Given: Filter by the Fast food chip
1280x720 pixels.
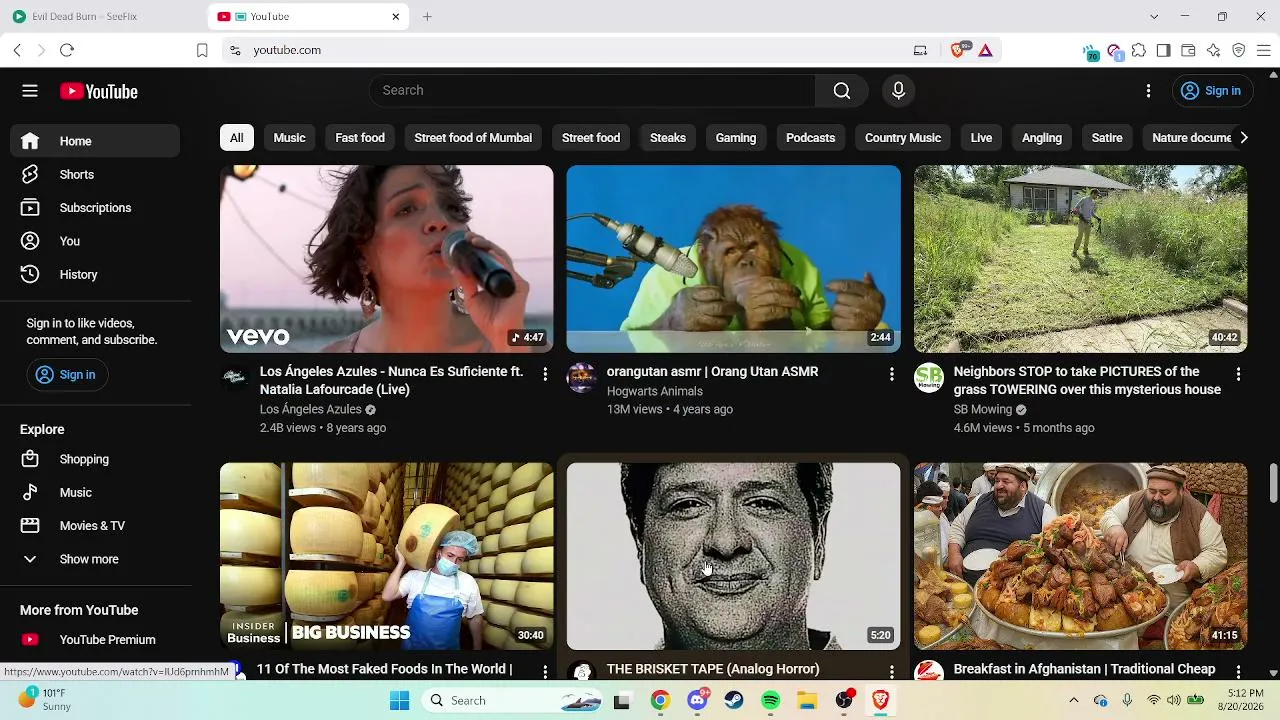Looking at the screenshot, I should point(360,138).
